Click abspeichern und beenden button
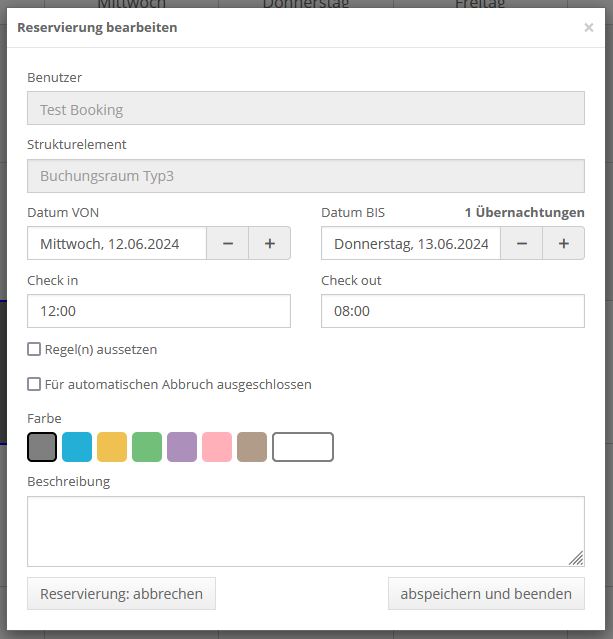 click(x=486, y=593)
